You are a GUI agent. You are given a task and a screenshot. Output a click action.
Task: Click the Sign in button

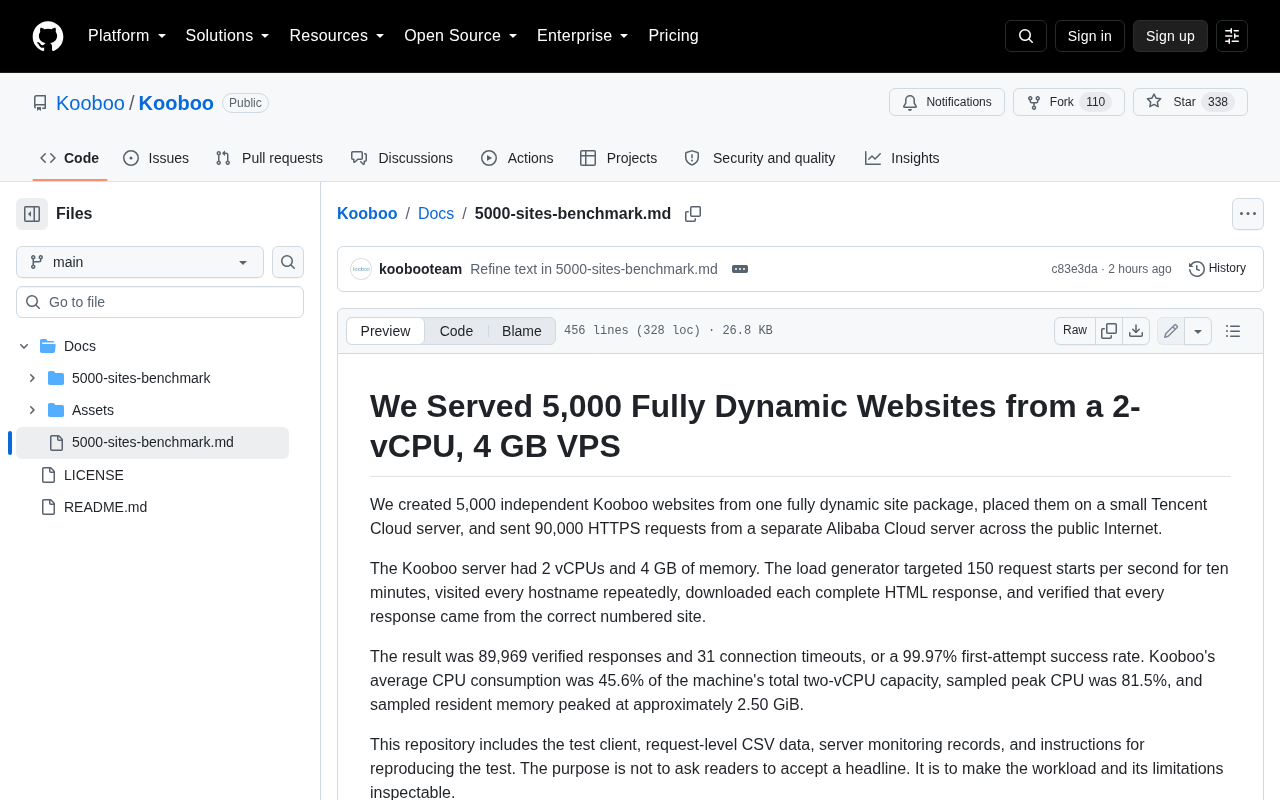[x=1090, y=36]
